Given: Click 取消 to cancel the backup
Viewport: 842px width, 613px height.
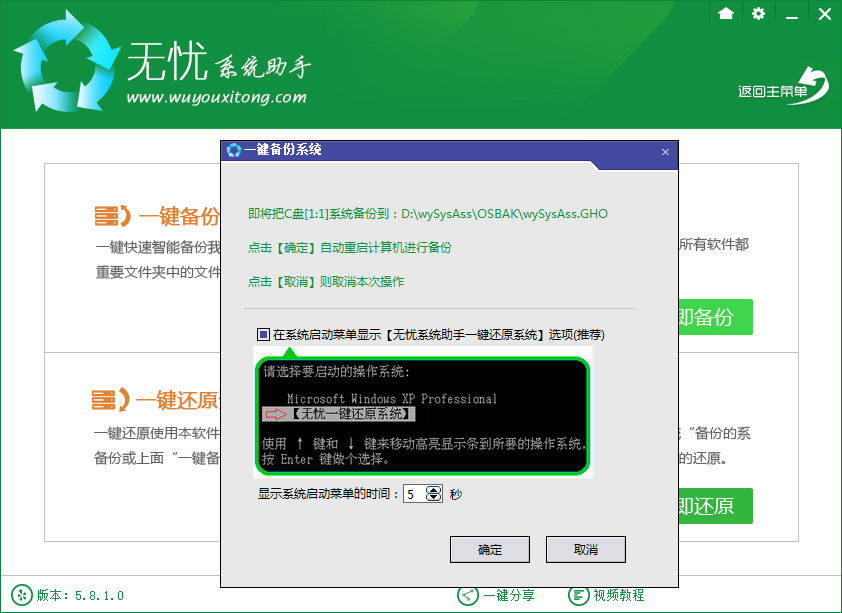Looking at the screenshot, I should [585, 549].
